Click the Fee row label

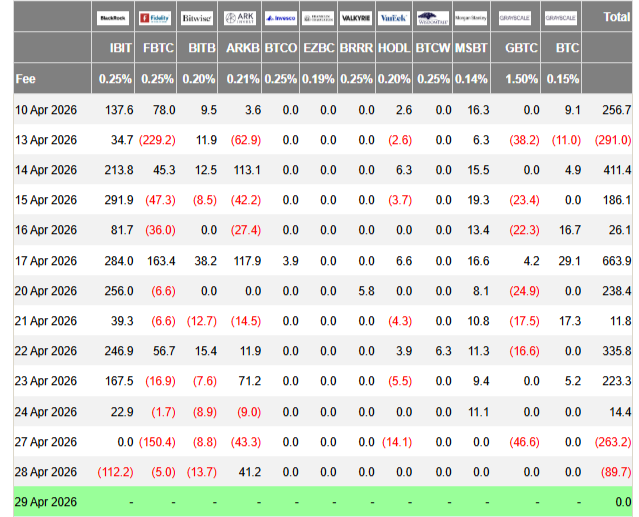(x=25, y=79)
